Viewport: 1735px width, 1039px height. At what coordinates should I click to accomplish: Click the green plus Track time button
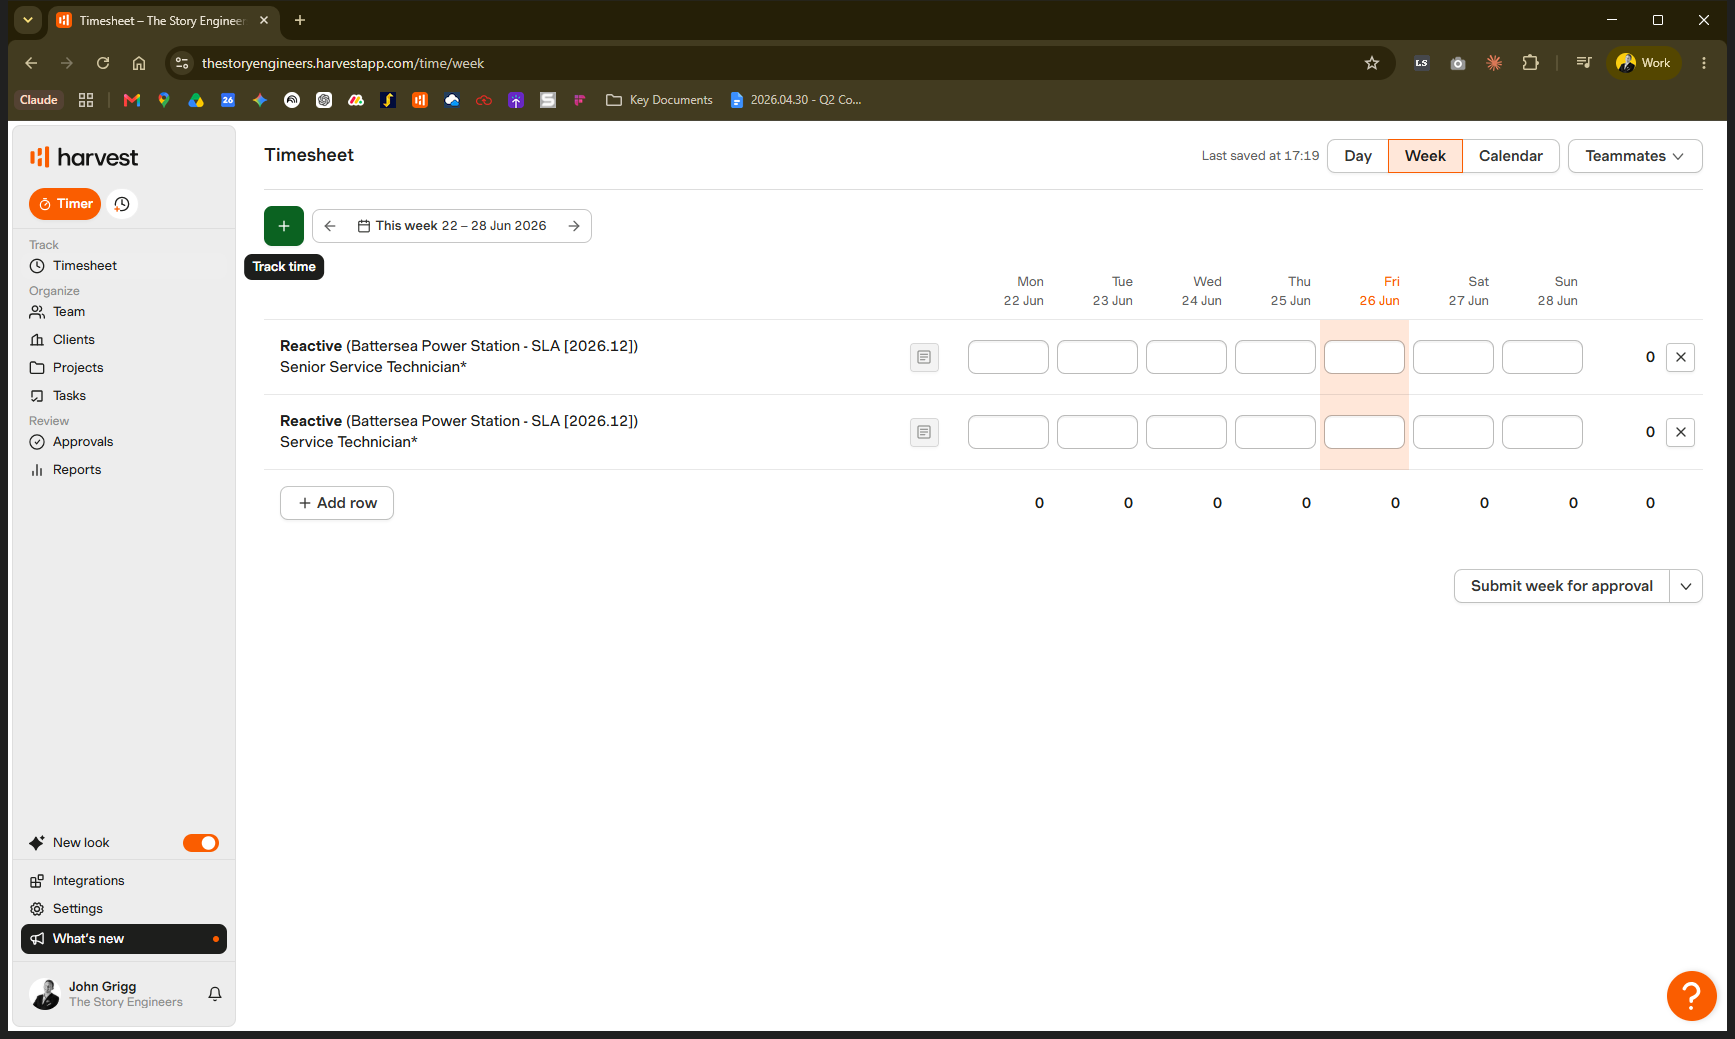(x=284, y=226)
